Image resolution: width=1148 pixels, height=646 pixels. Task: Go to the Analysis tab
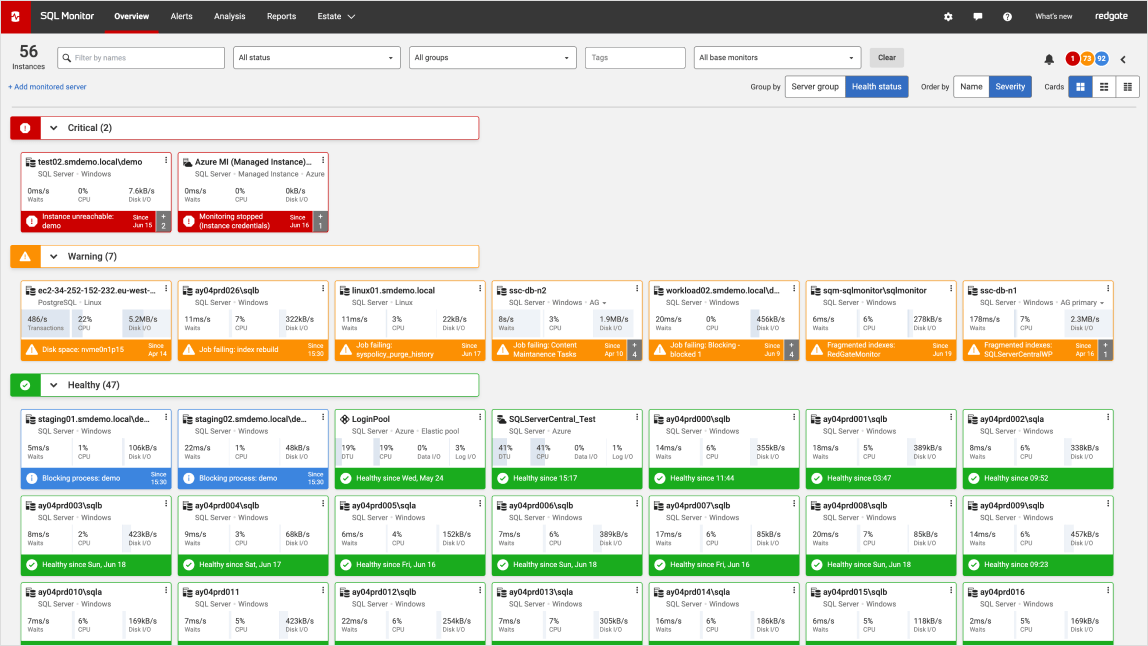[x=230, y=16]
